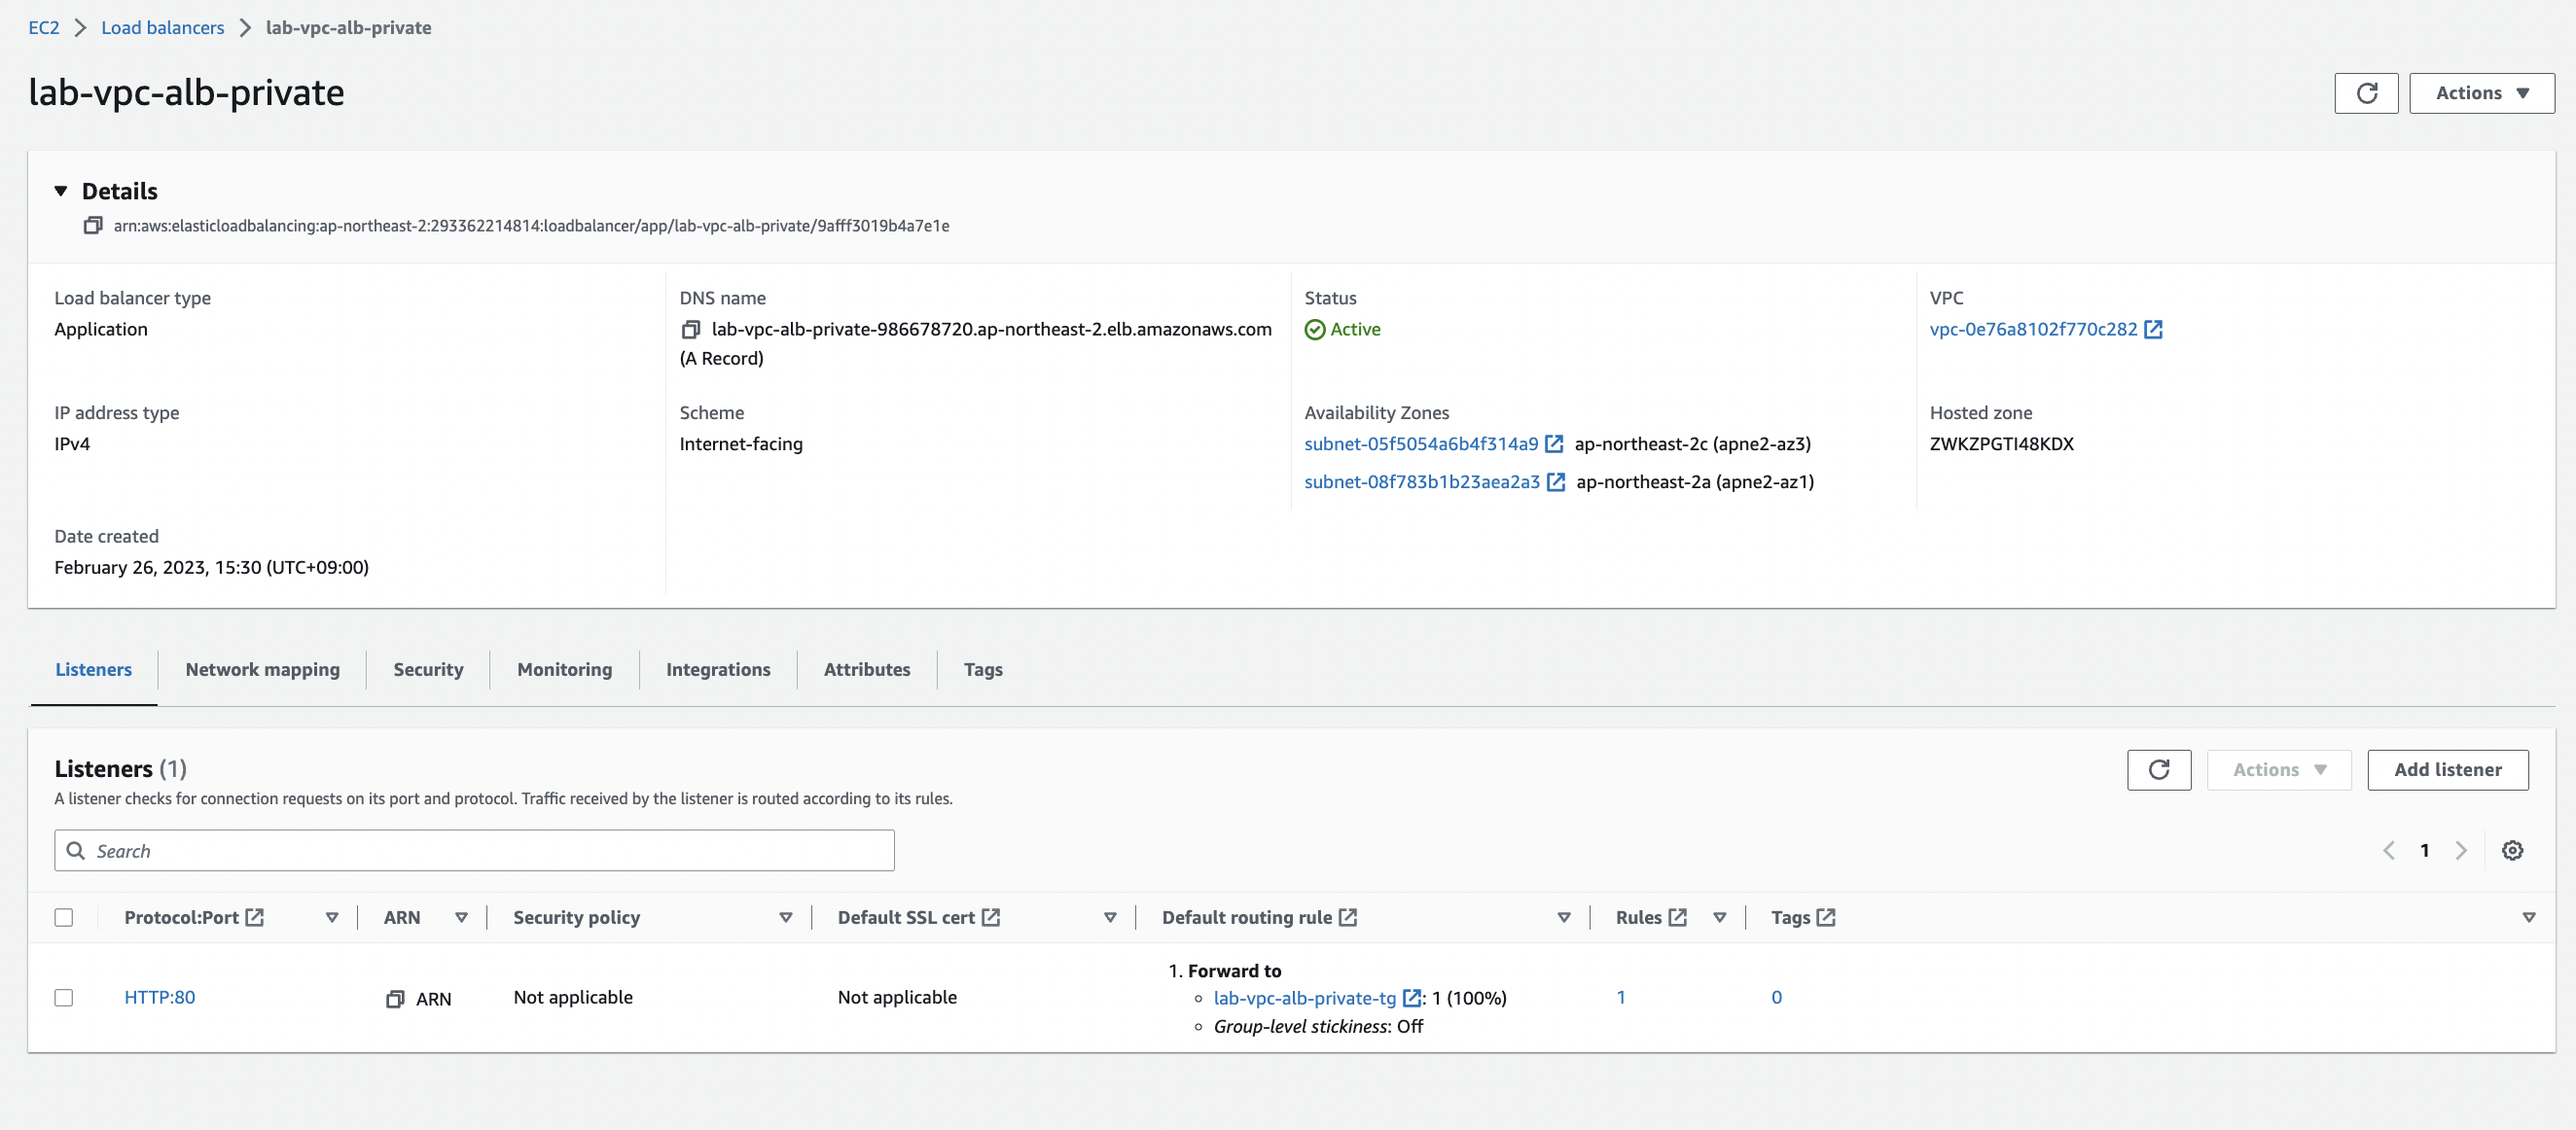Copy the load balancer ARN icon

[x=92, y=226]
